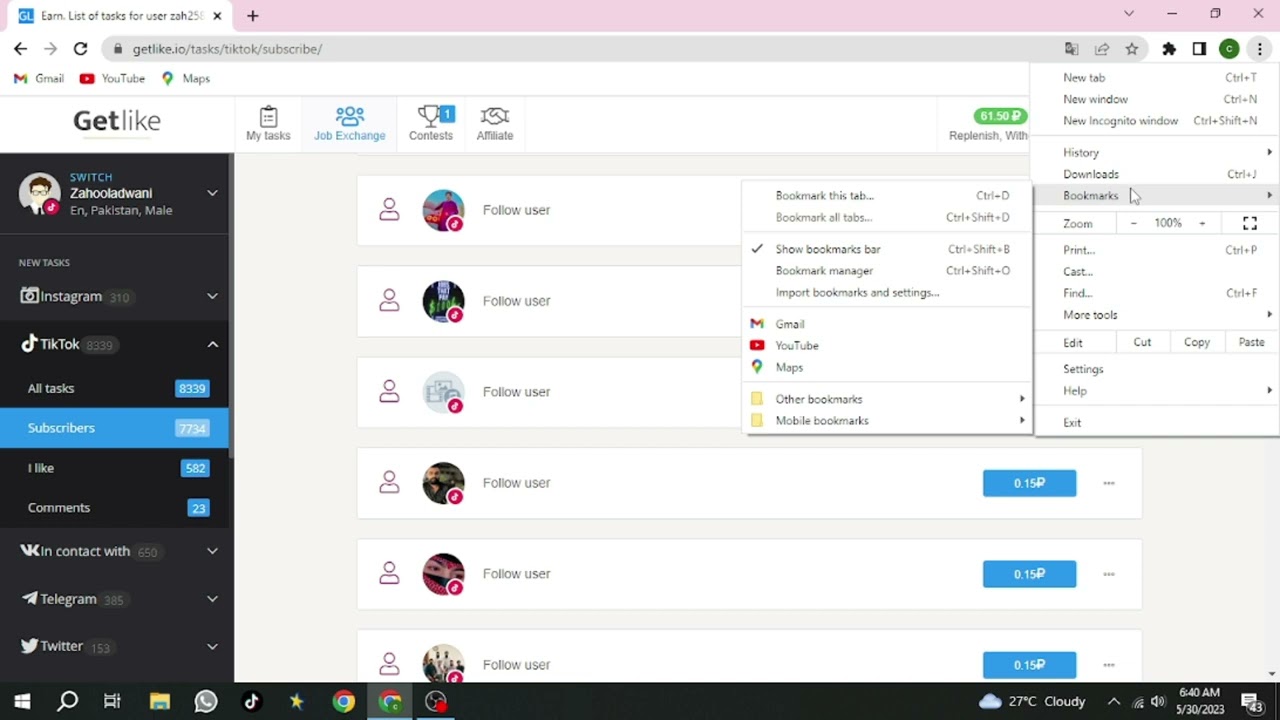
Task: Reload the page with refresh icon
Action: pos(80,49)
